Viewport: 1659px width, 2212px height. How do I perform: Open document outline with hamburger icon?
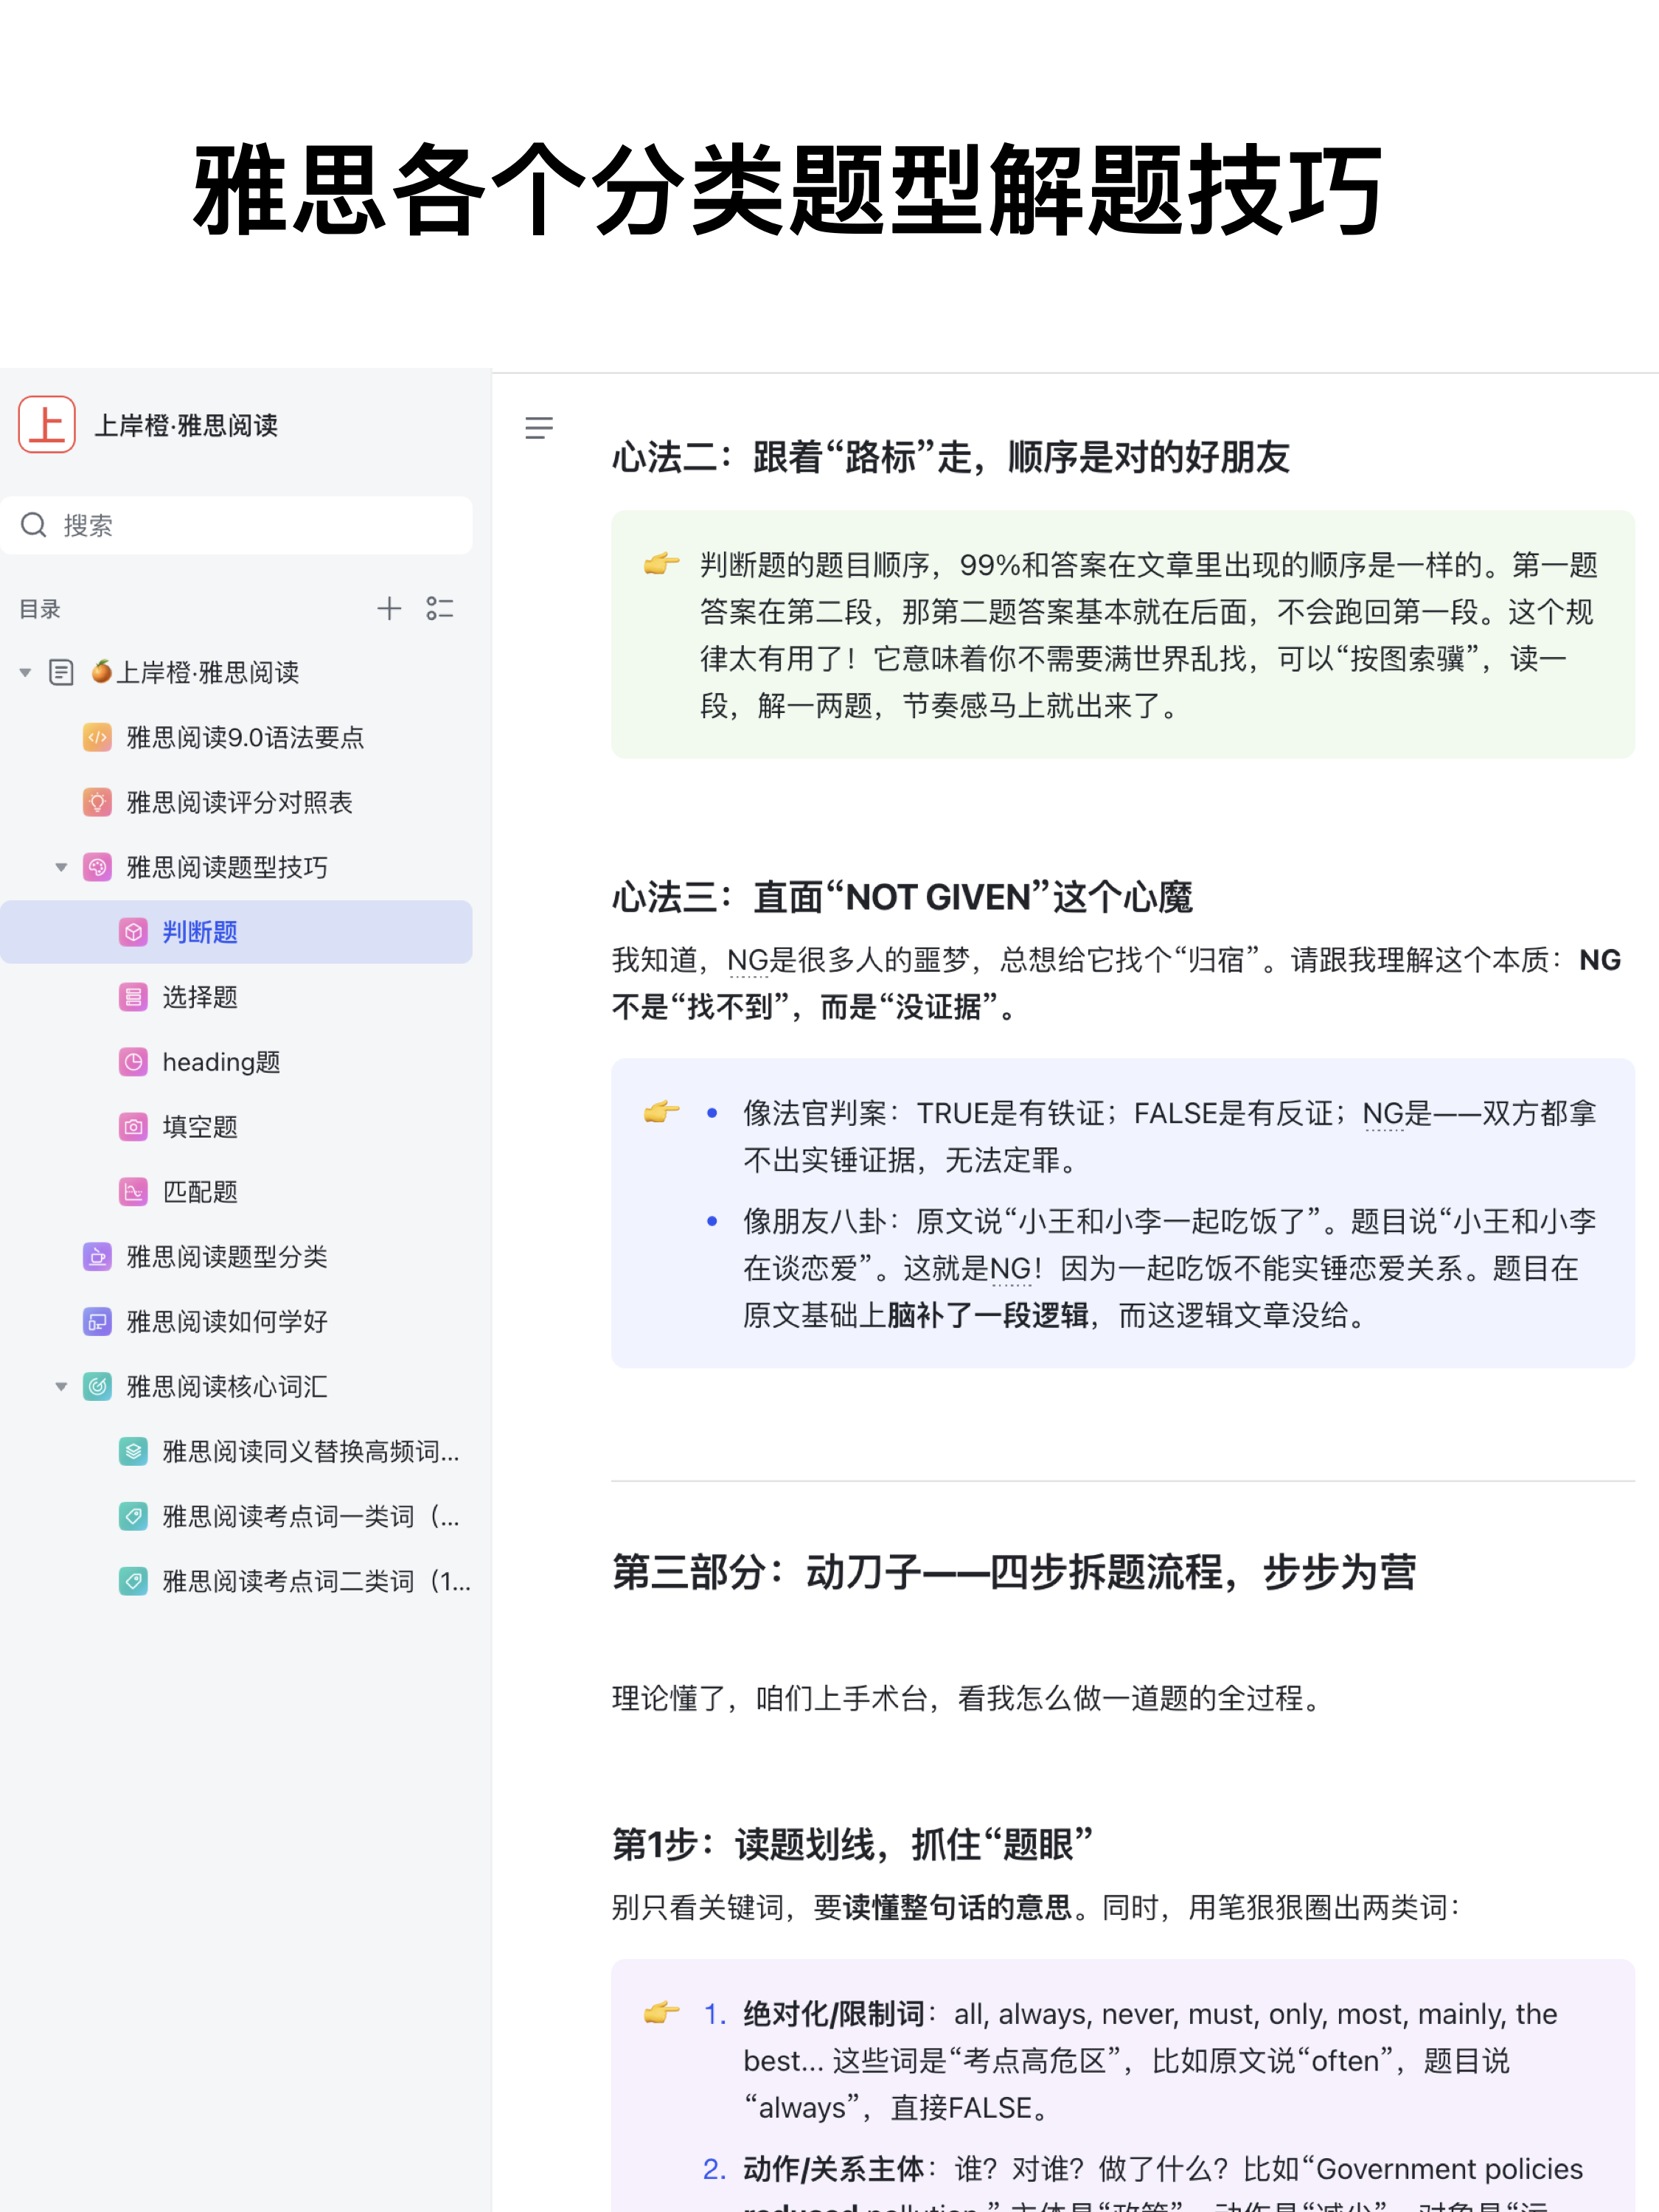click(x=539, y=427)
